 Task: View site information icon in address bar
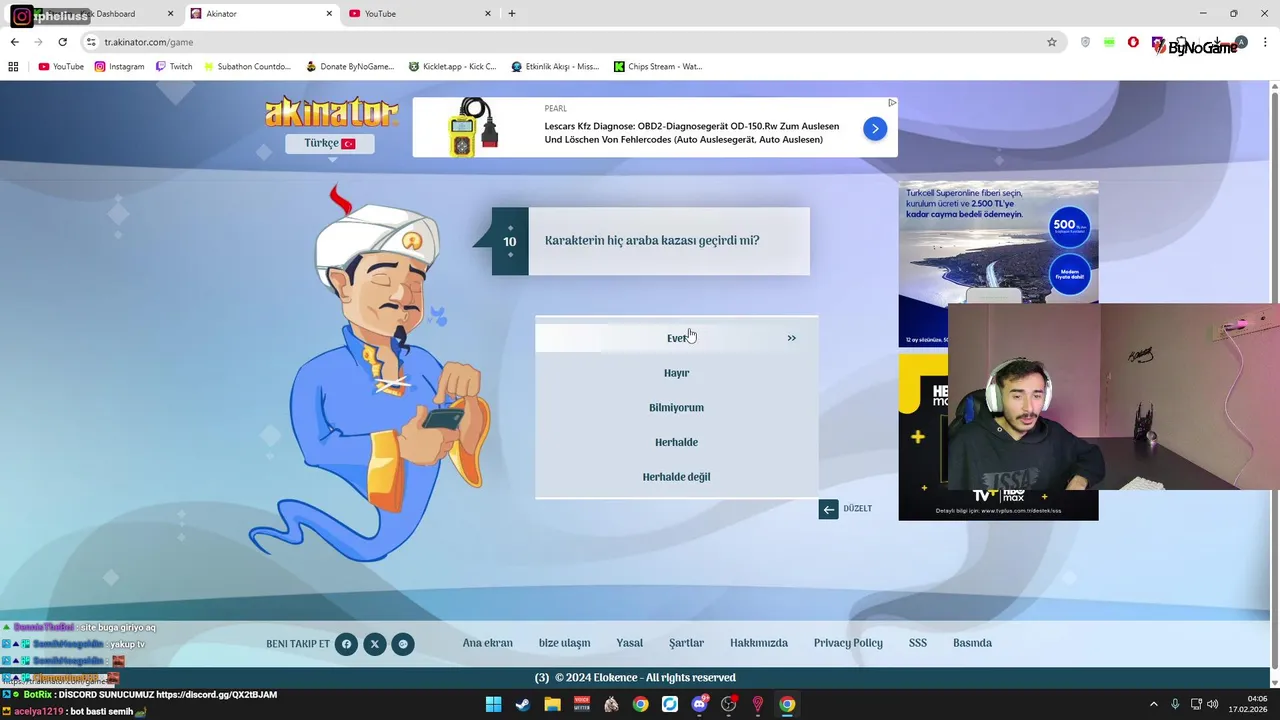(x=91, y=42)
